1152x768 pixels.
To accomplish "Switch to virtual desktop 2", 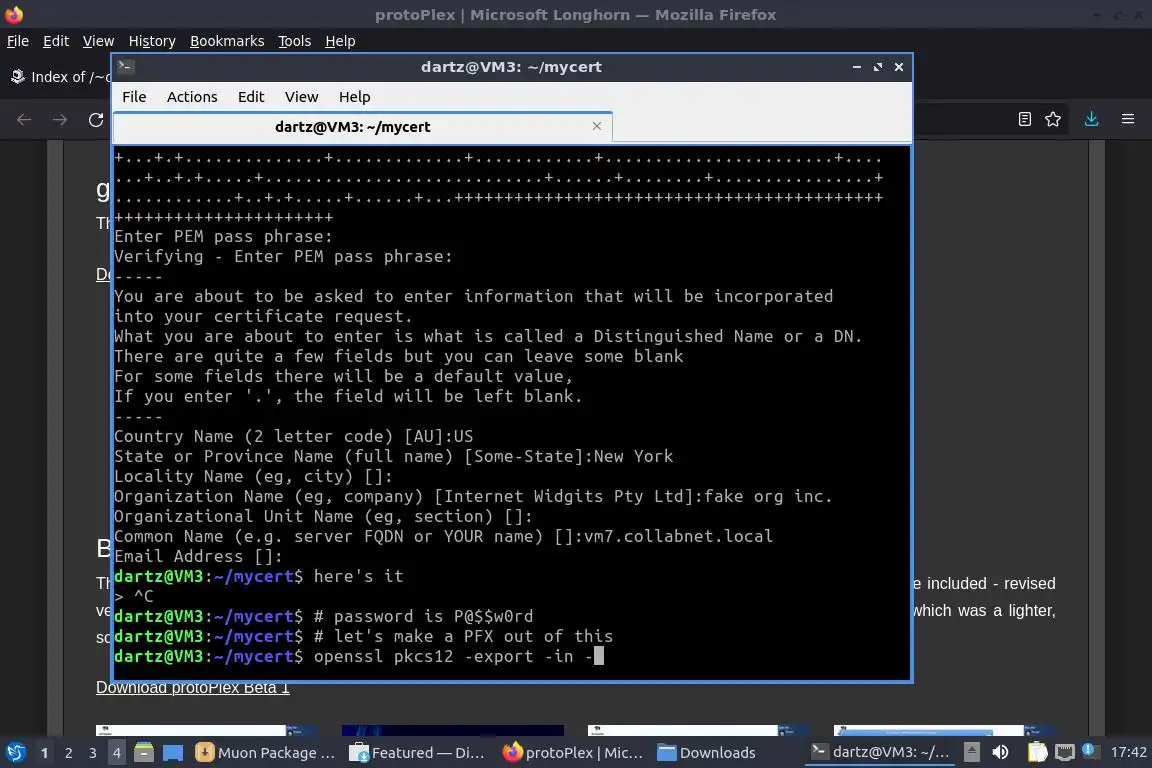I will point(68,753).
